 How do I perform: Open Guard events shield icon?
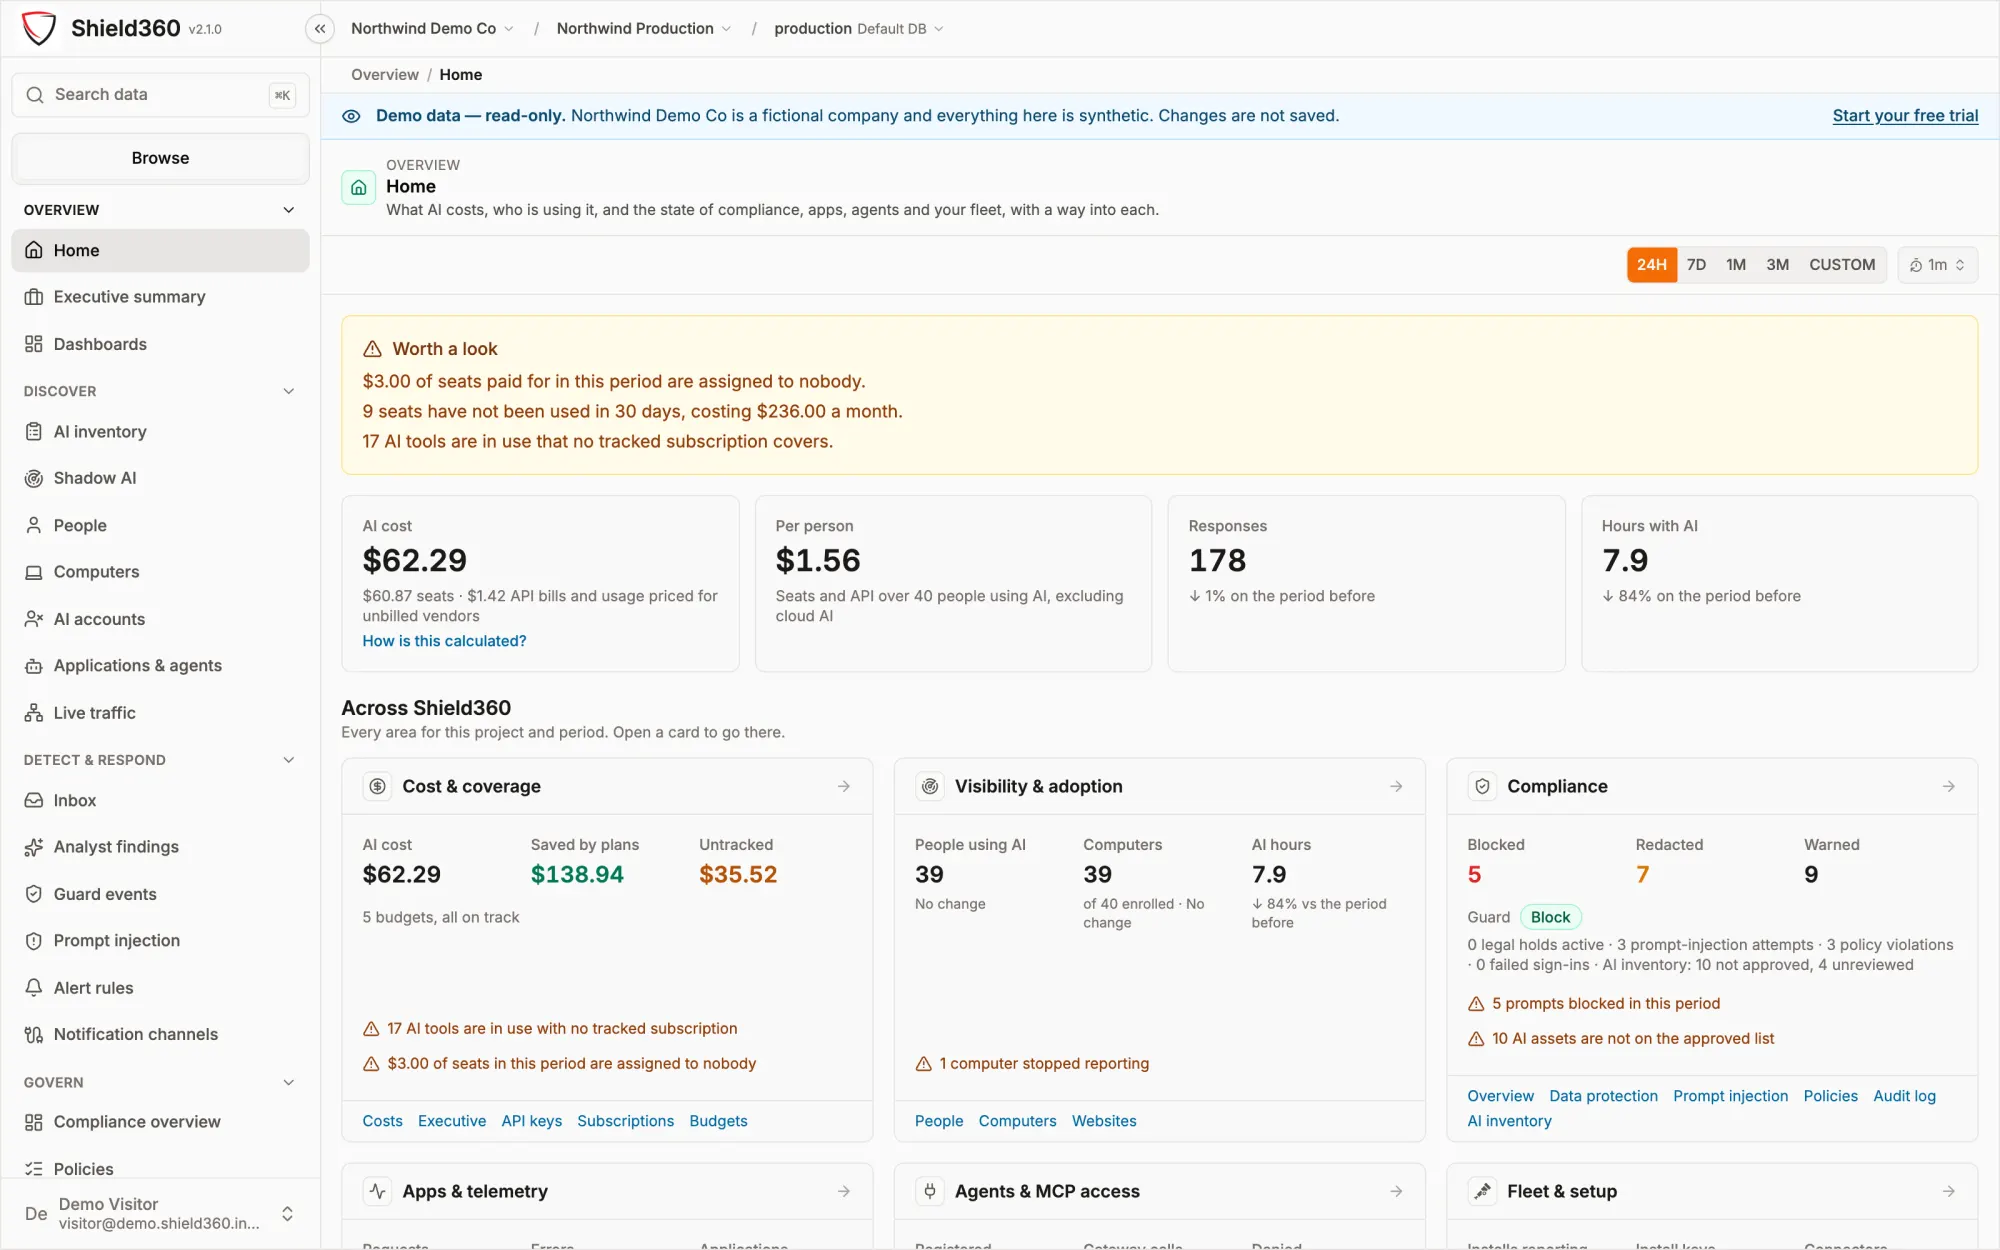pyautogui.click(x=34, y=894)
